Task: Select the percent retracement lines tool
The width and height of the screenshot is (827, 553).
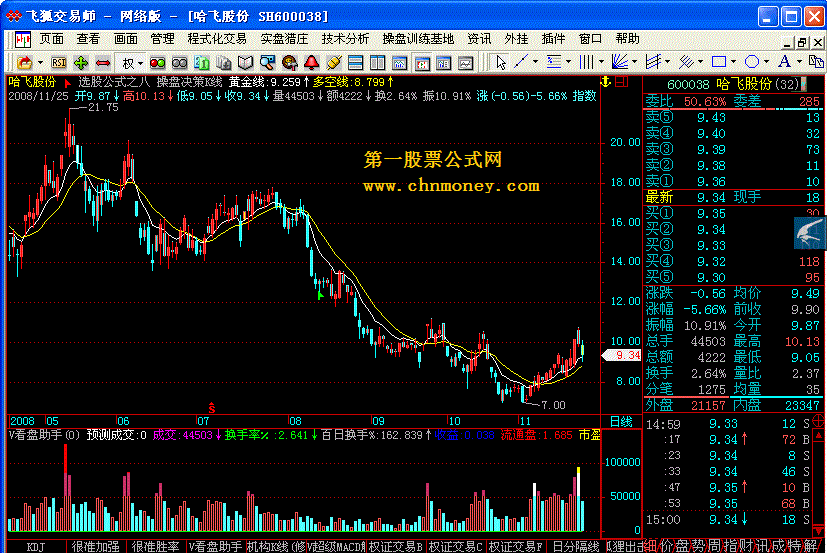Action: click(x=553, y=63)
